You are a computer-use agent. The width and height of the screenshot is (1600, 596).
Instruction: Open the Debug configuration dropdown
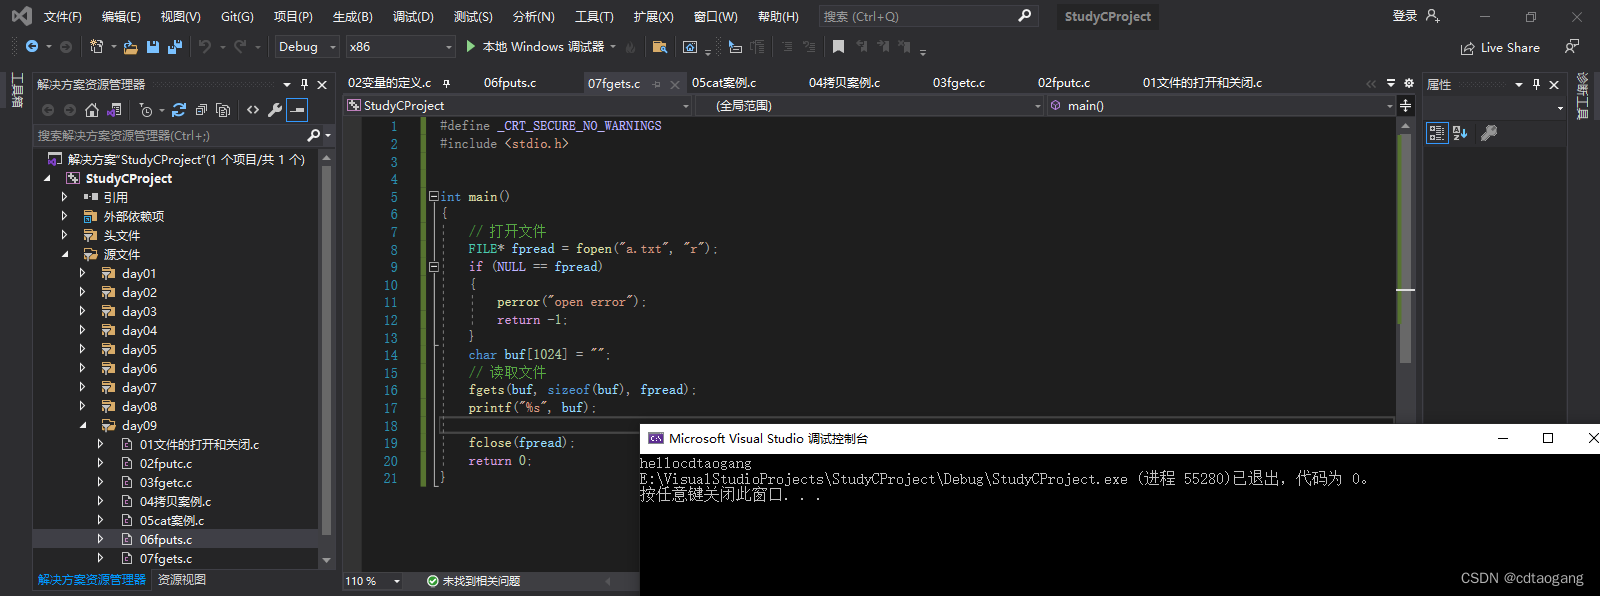(x=307, y=47)
